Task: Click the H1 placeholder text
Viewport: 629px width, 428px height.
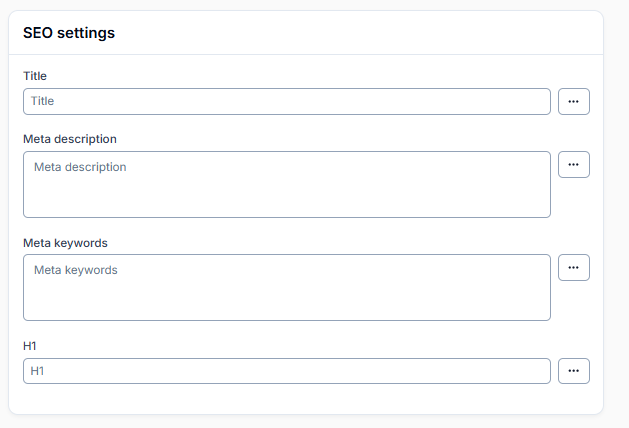Action: pyautogui.click(x=37, y=371)
